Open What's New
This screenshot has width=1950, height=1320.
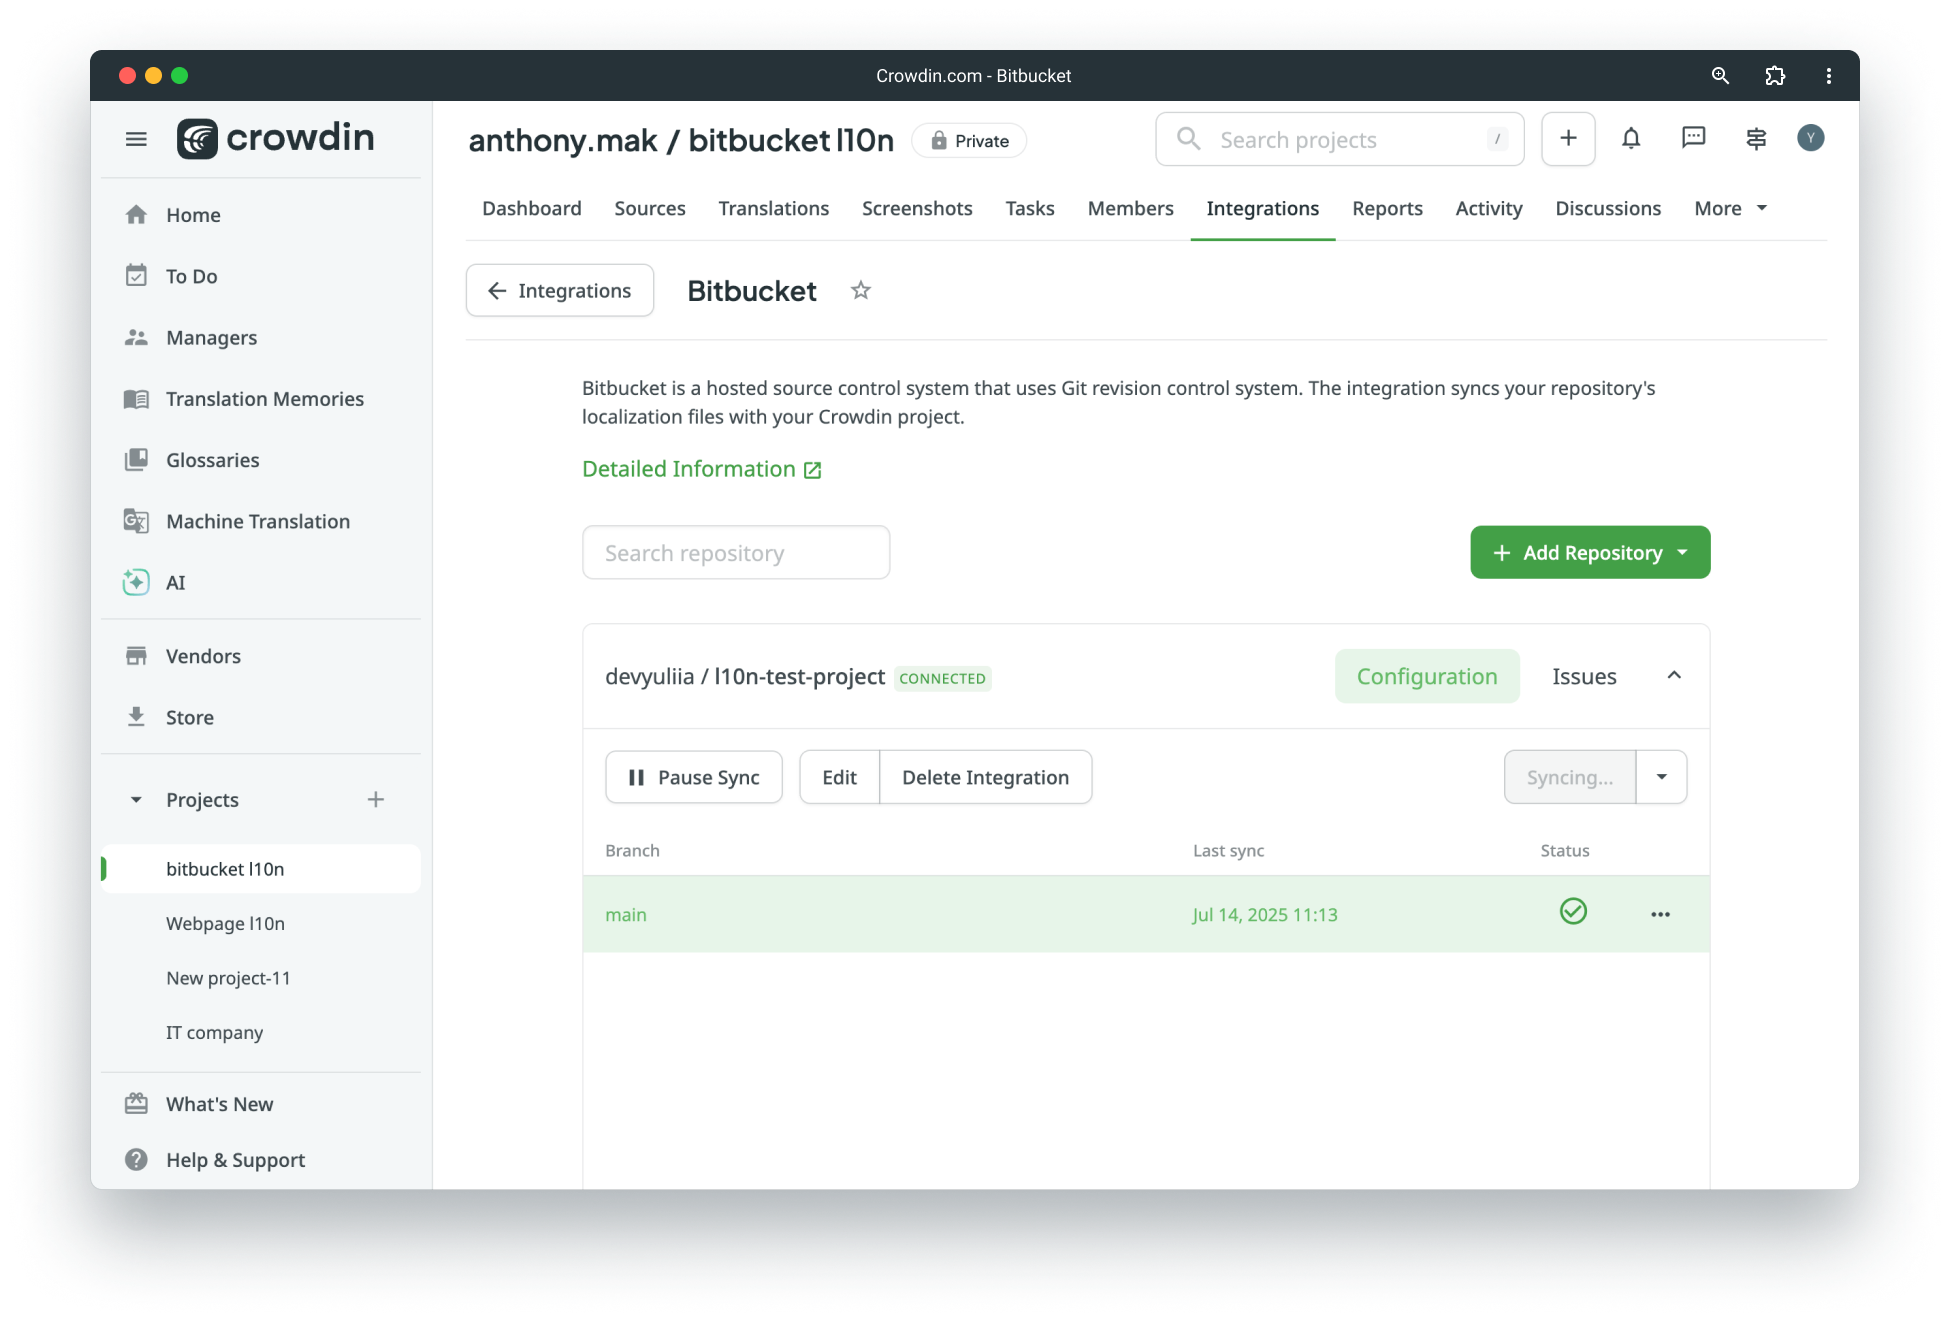pyautogui.click(x=219, y=1104)
